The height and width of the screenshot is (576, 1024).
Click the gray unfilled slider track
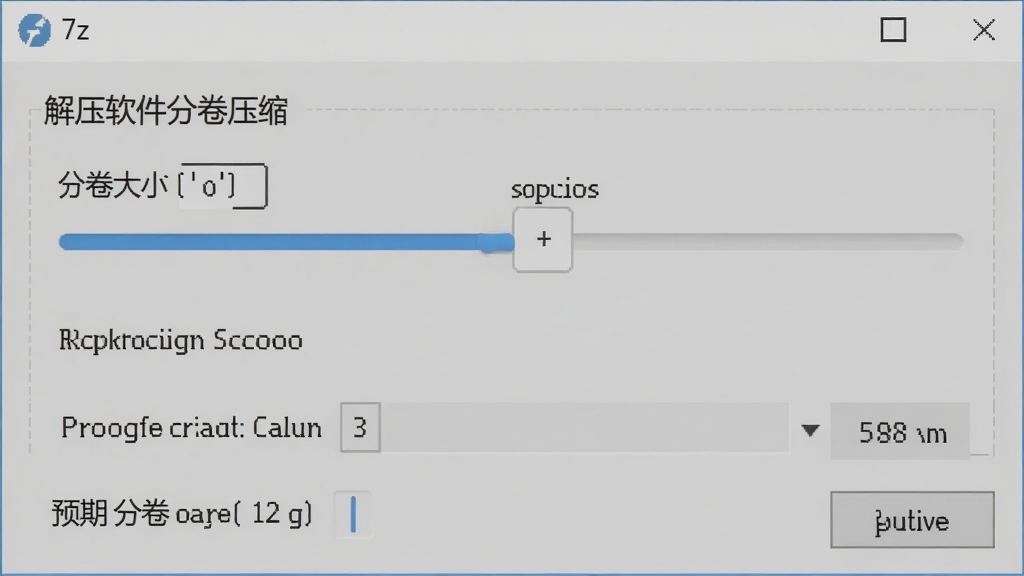[767, 242]
